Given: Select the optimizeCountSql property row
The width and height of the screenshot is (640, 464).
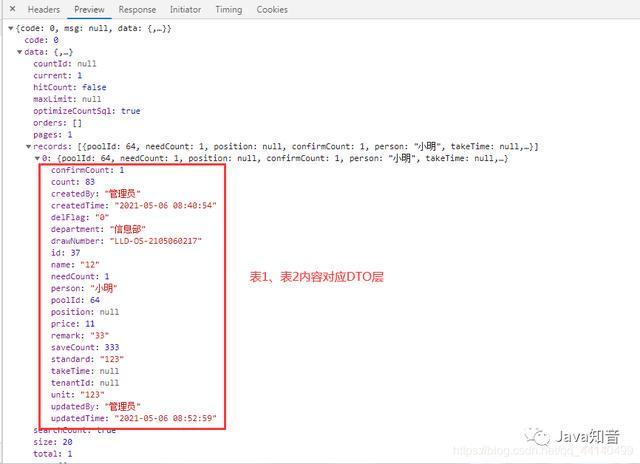Looking at the screenshot, I should 86,111.
